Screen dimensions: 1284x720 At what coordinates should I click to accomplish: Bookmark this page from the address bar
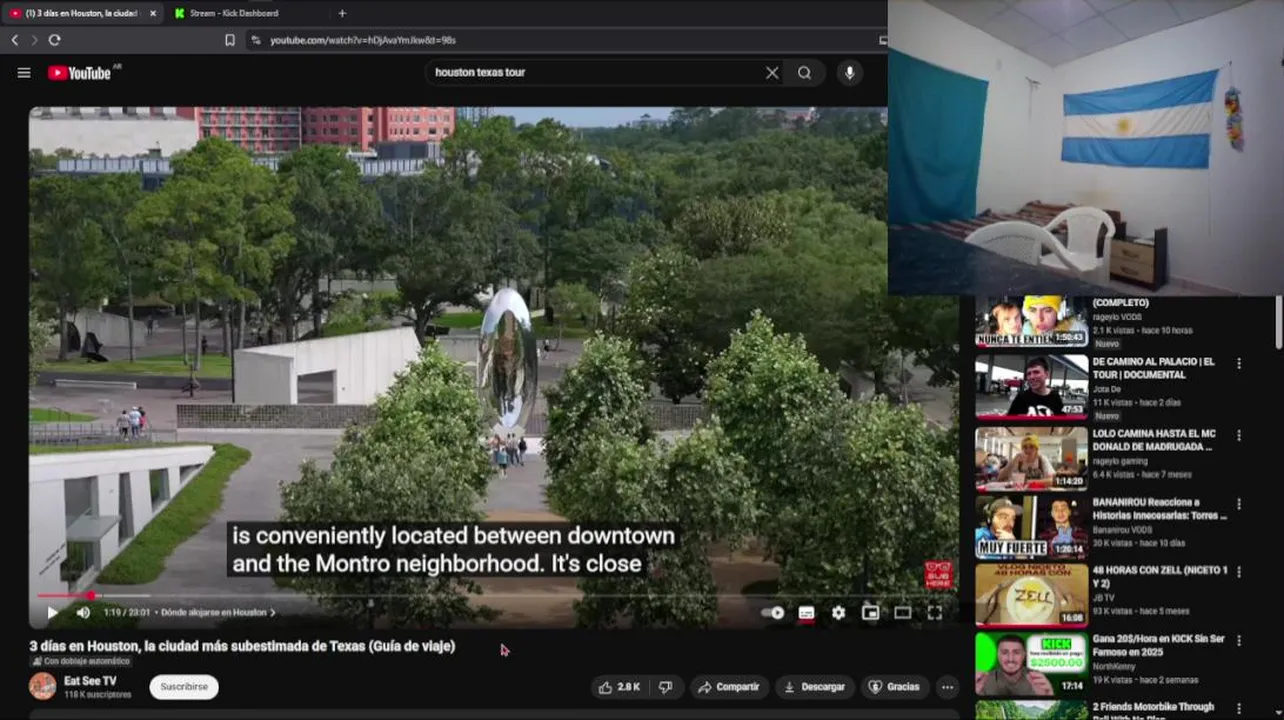230,40
